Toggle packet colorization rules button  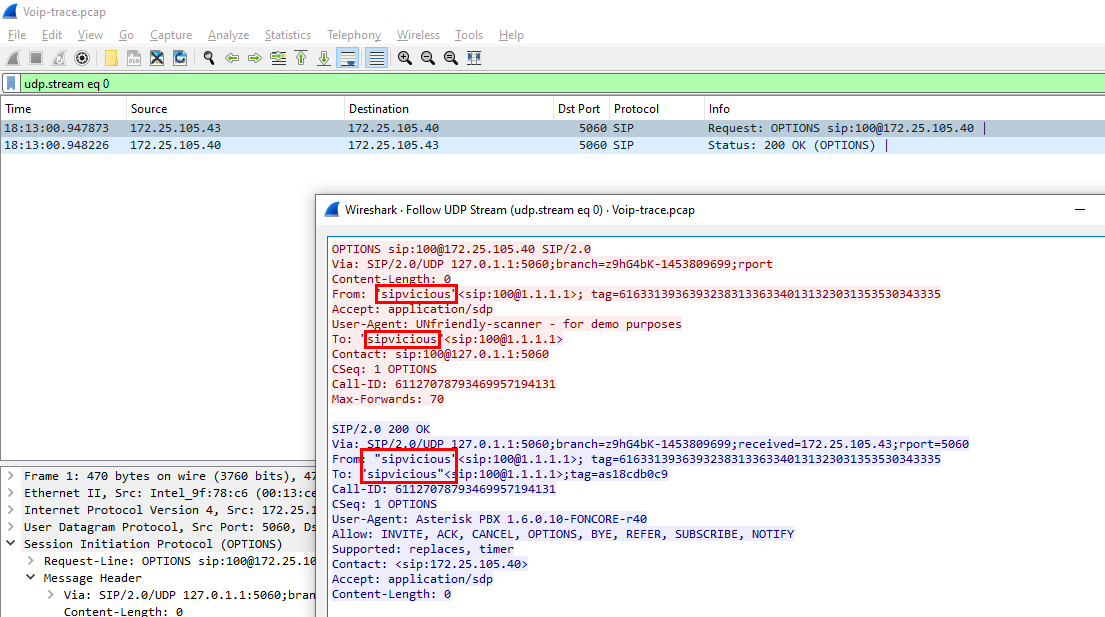tap(376, 58)
